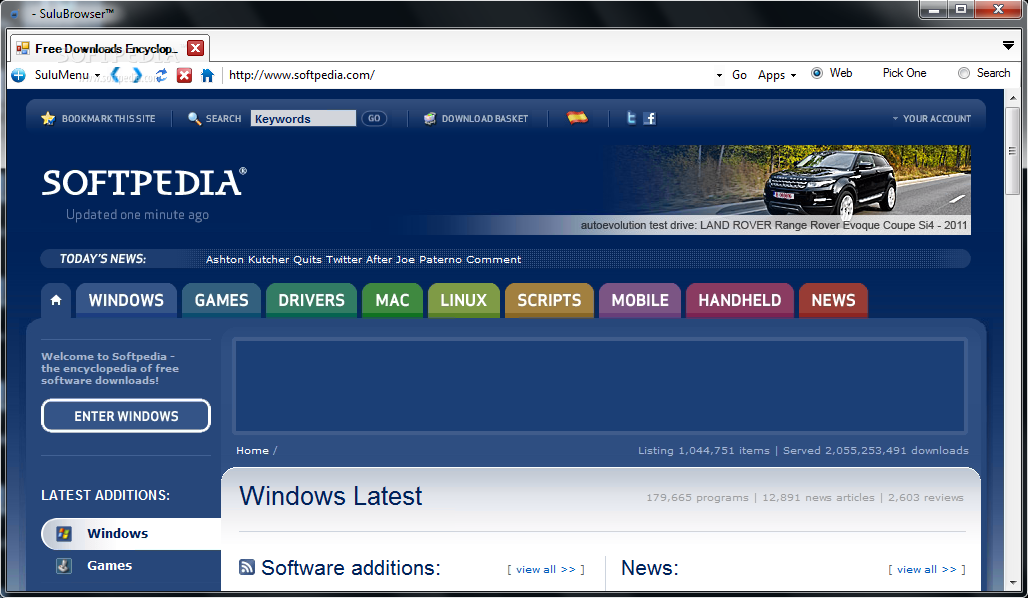1028x598 pixels.
Task: Open the DRIVERS category tab
Action: click(x=311, y=300)
